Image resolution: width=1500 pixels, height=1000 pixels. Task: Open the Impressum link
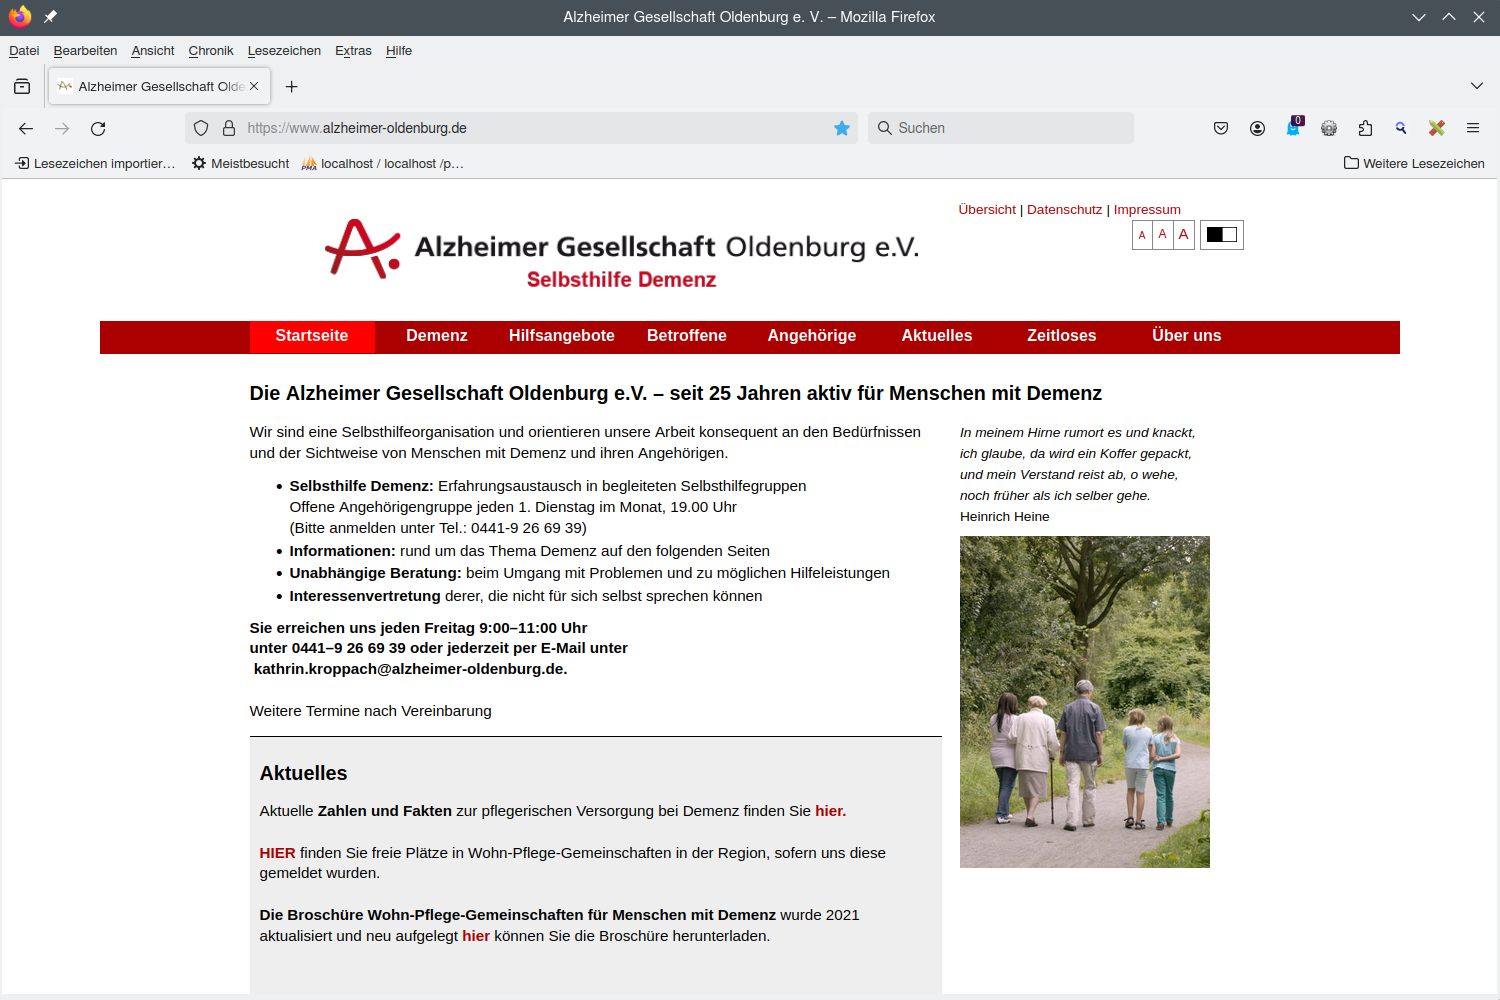[x=1147, y=209]
